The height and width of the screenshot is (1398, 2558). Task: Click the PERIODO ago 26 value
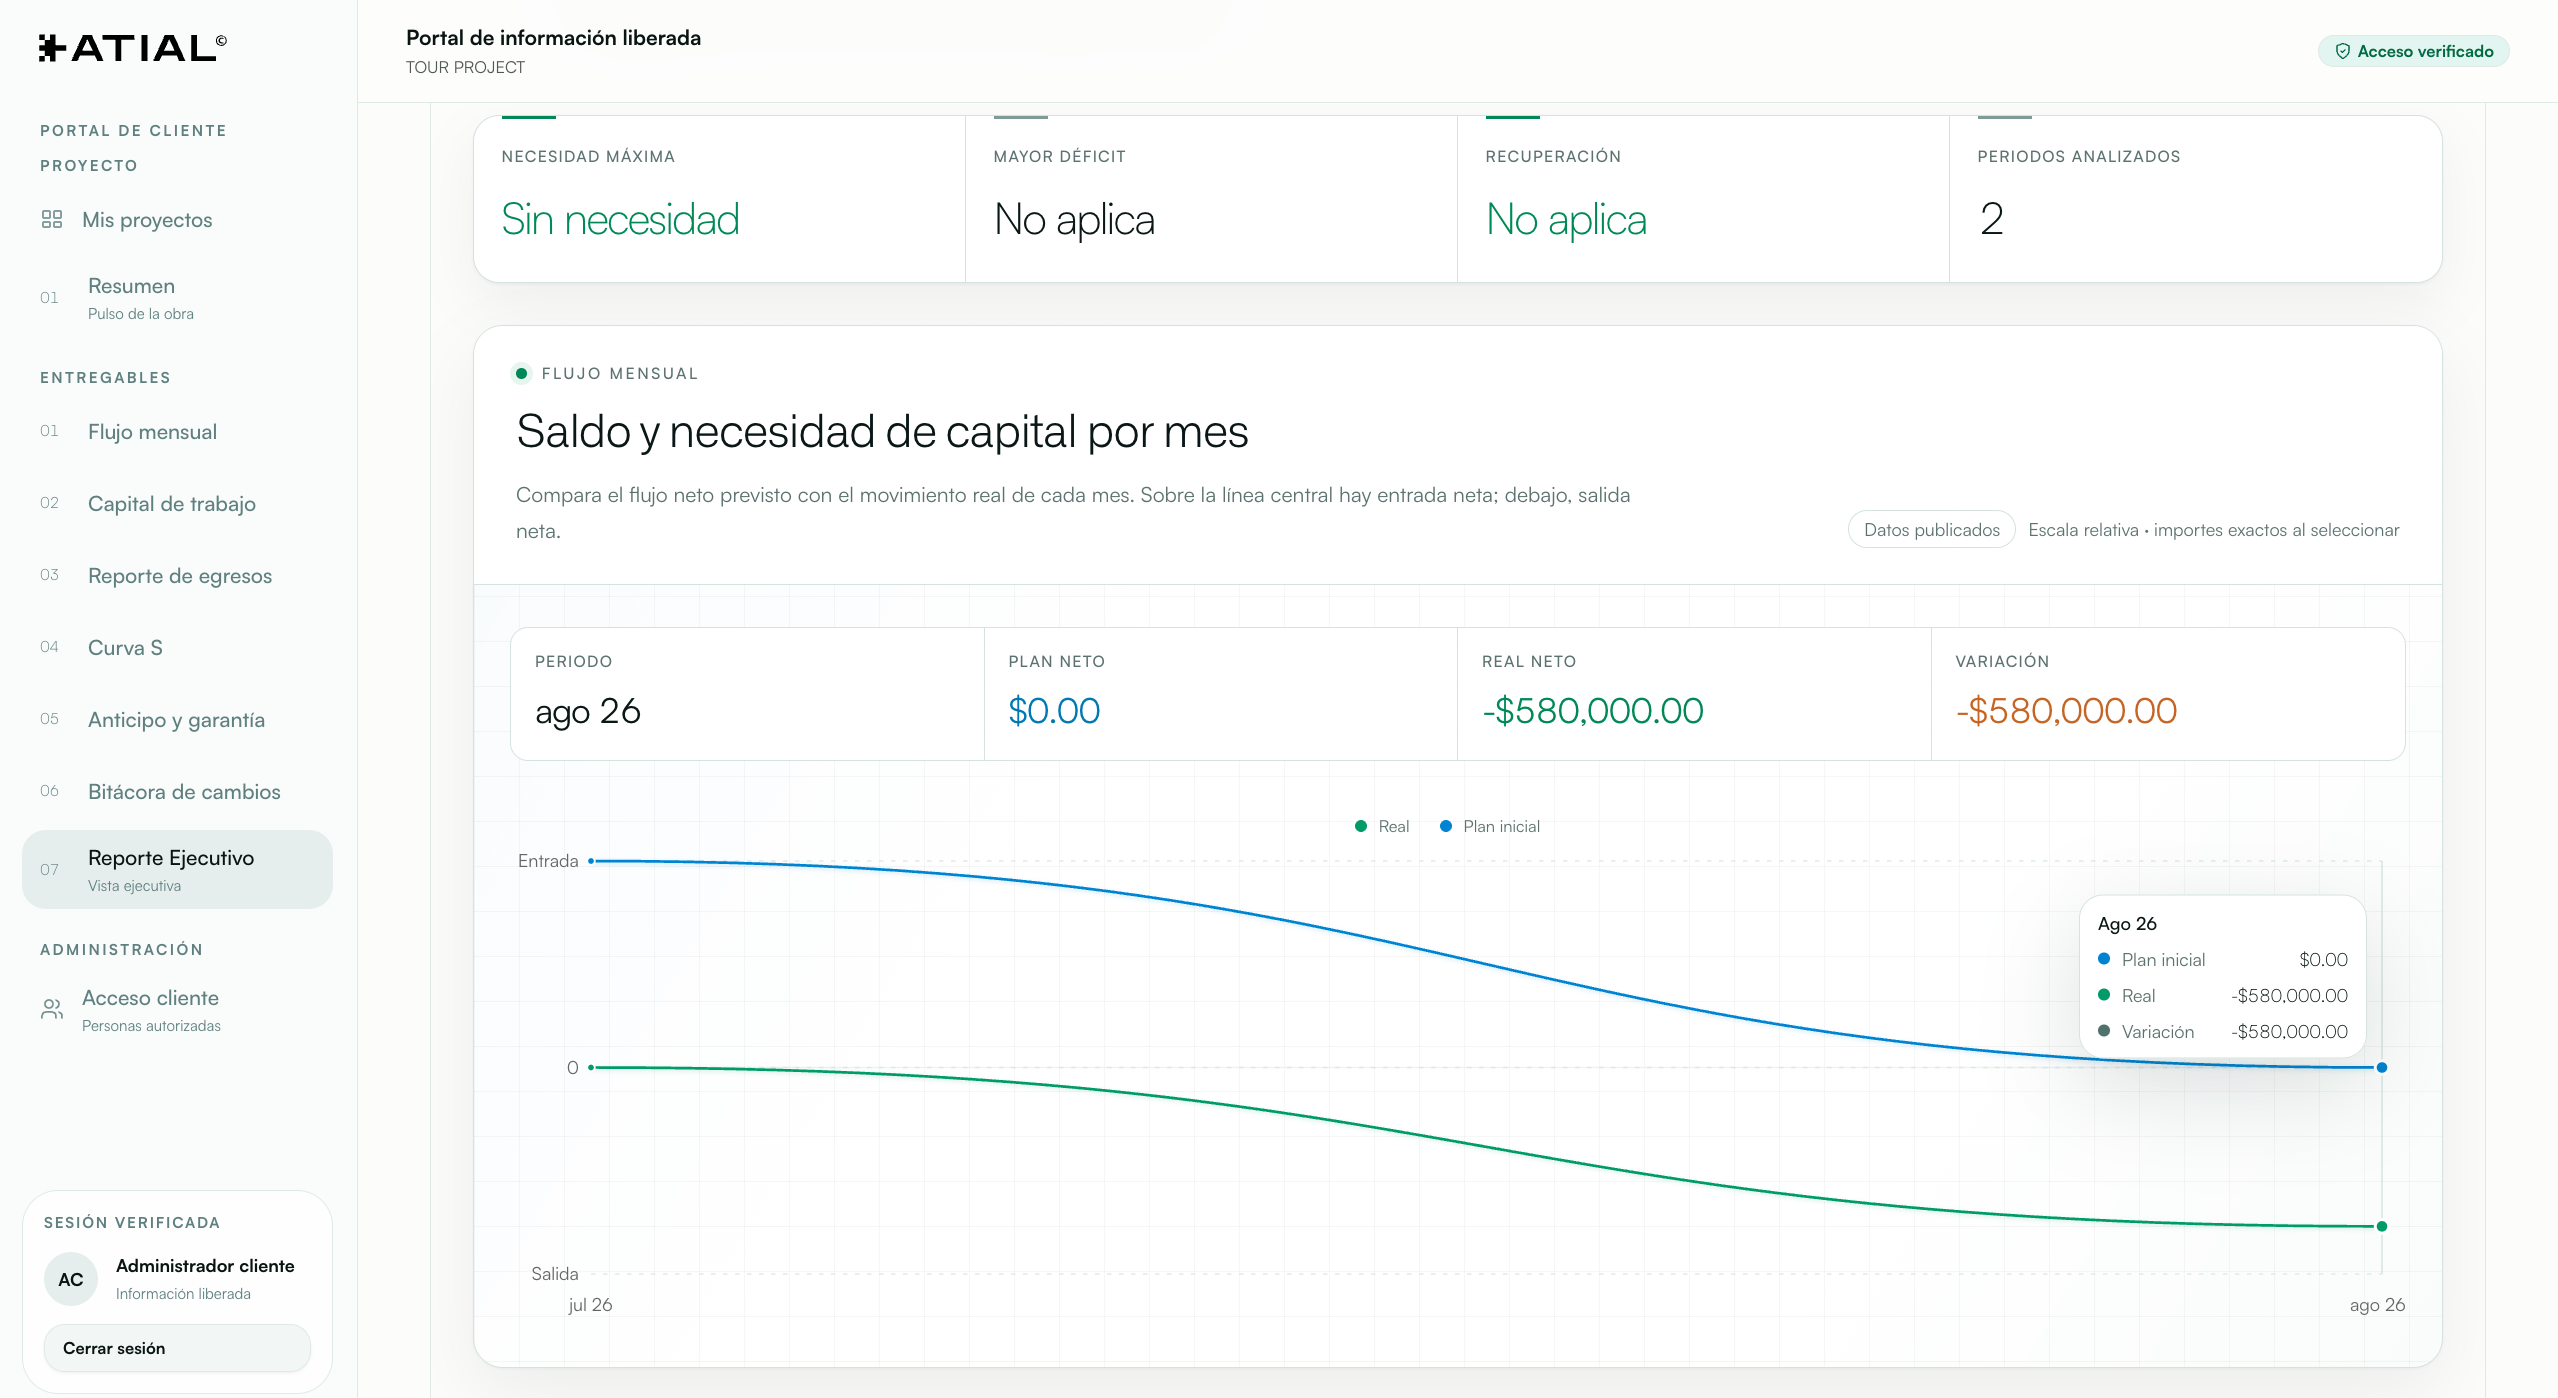point(588,711)
